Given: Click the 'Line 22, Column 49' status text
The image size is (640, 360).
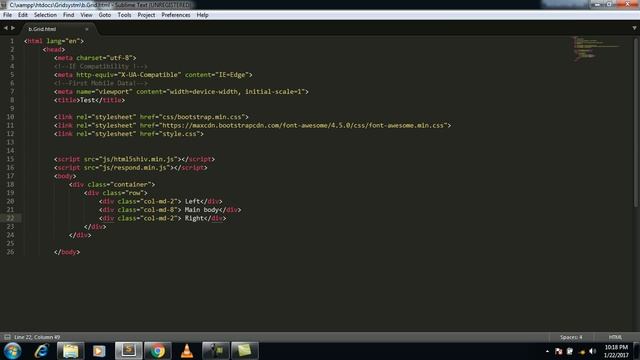Looking at the screenshot, I should coord(37,337).
